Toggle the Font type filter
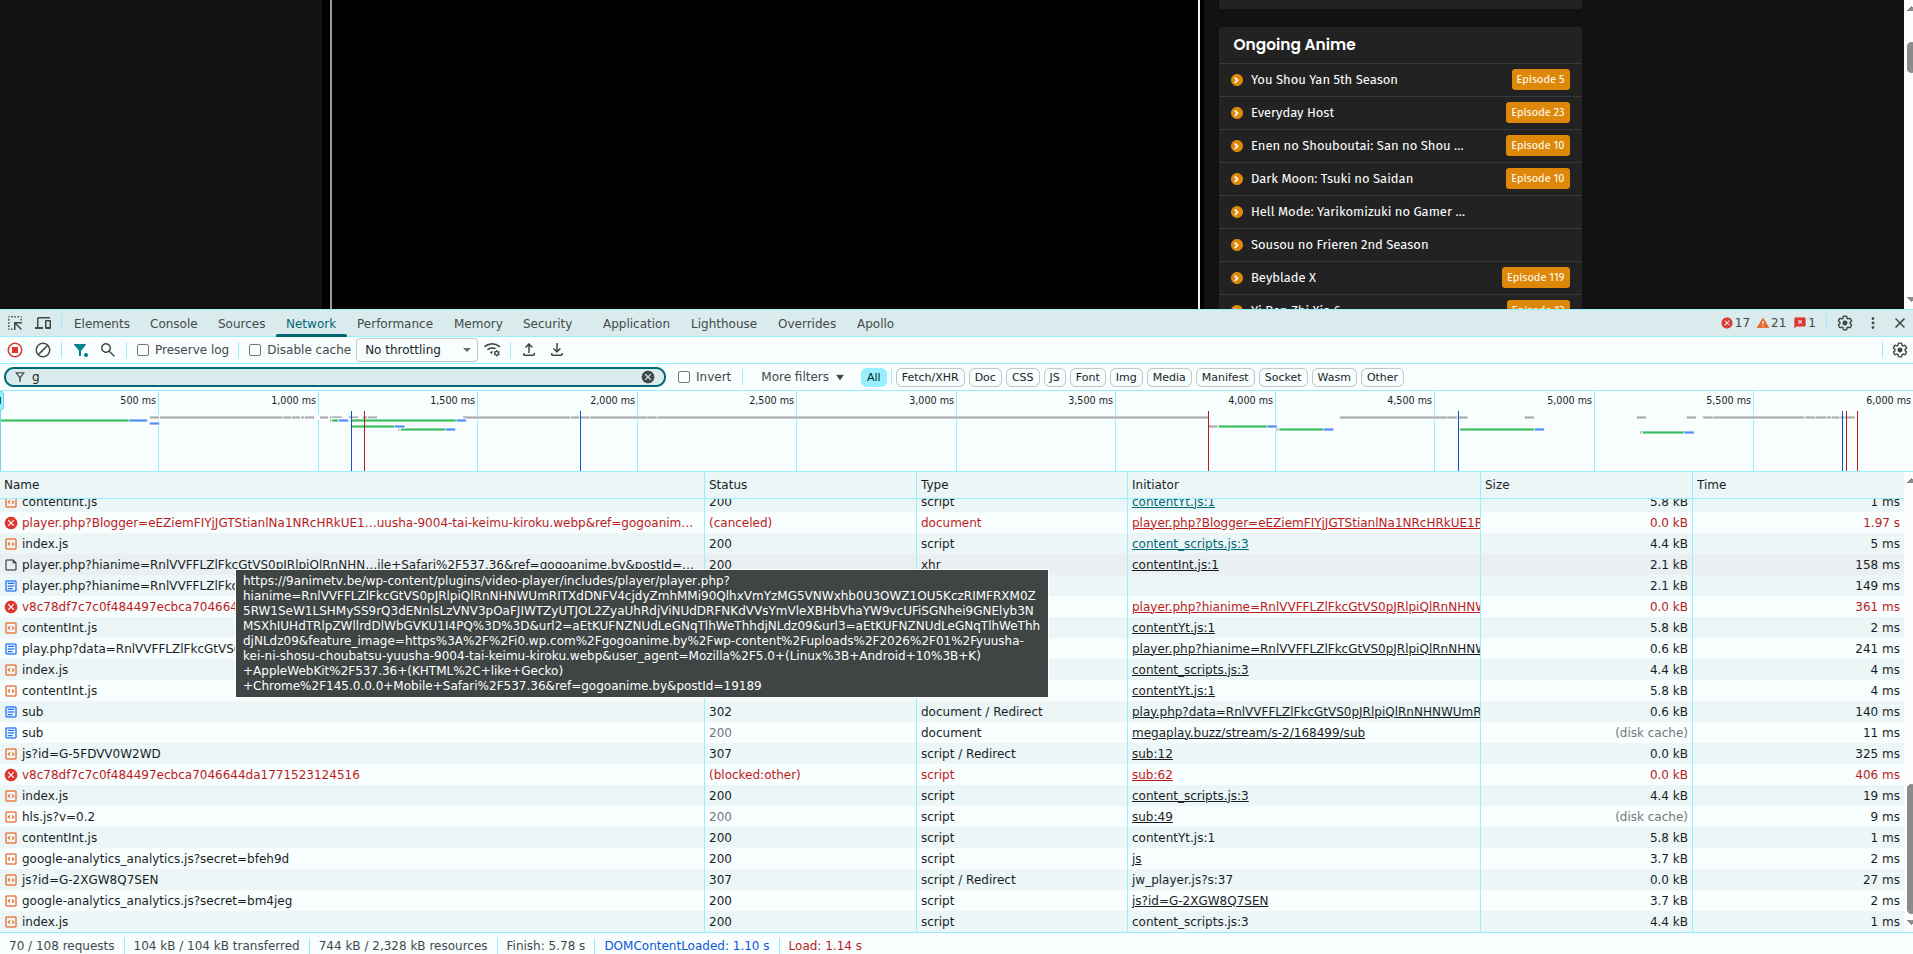 tap(1087, 377)
